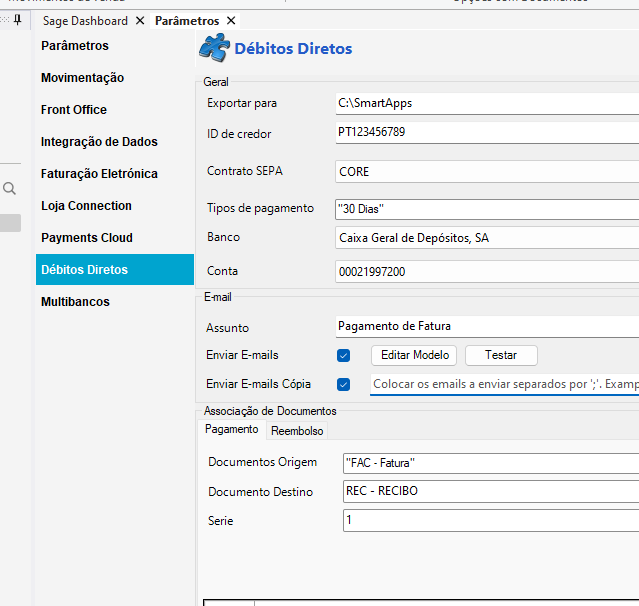The width and height of the screenshot is (639, 606).
Task: Click the Débitos Diretos page heading
Action: click(x=293, y=48)
